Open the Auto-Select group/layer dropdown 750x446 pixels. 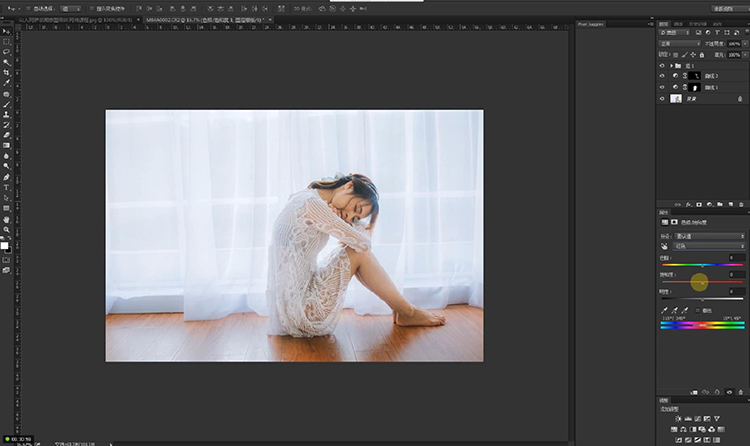(x=71, y=9)
